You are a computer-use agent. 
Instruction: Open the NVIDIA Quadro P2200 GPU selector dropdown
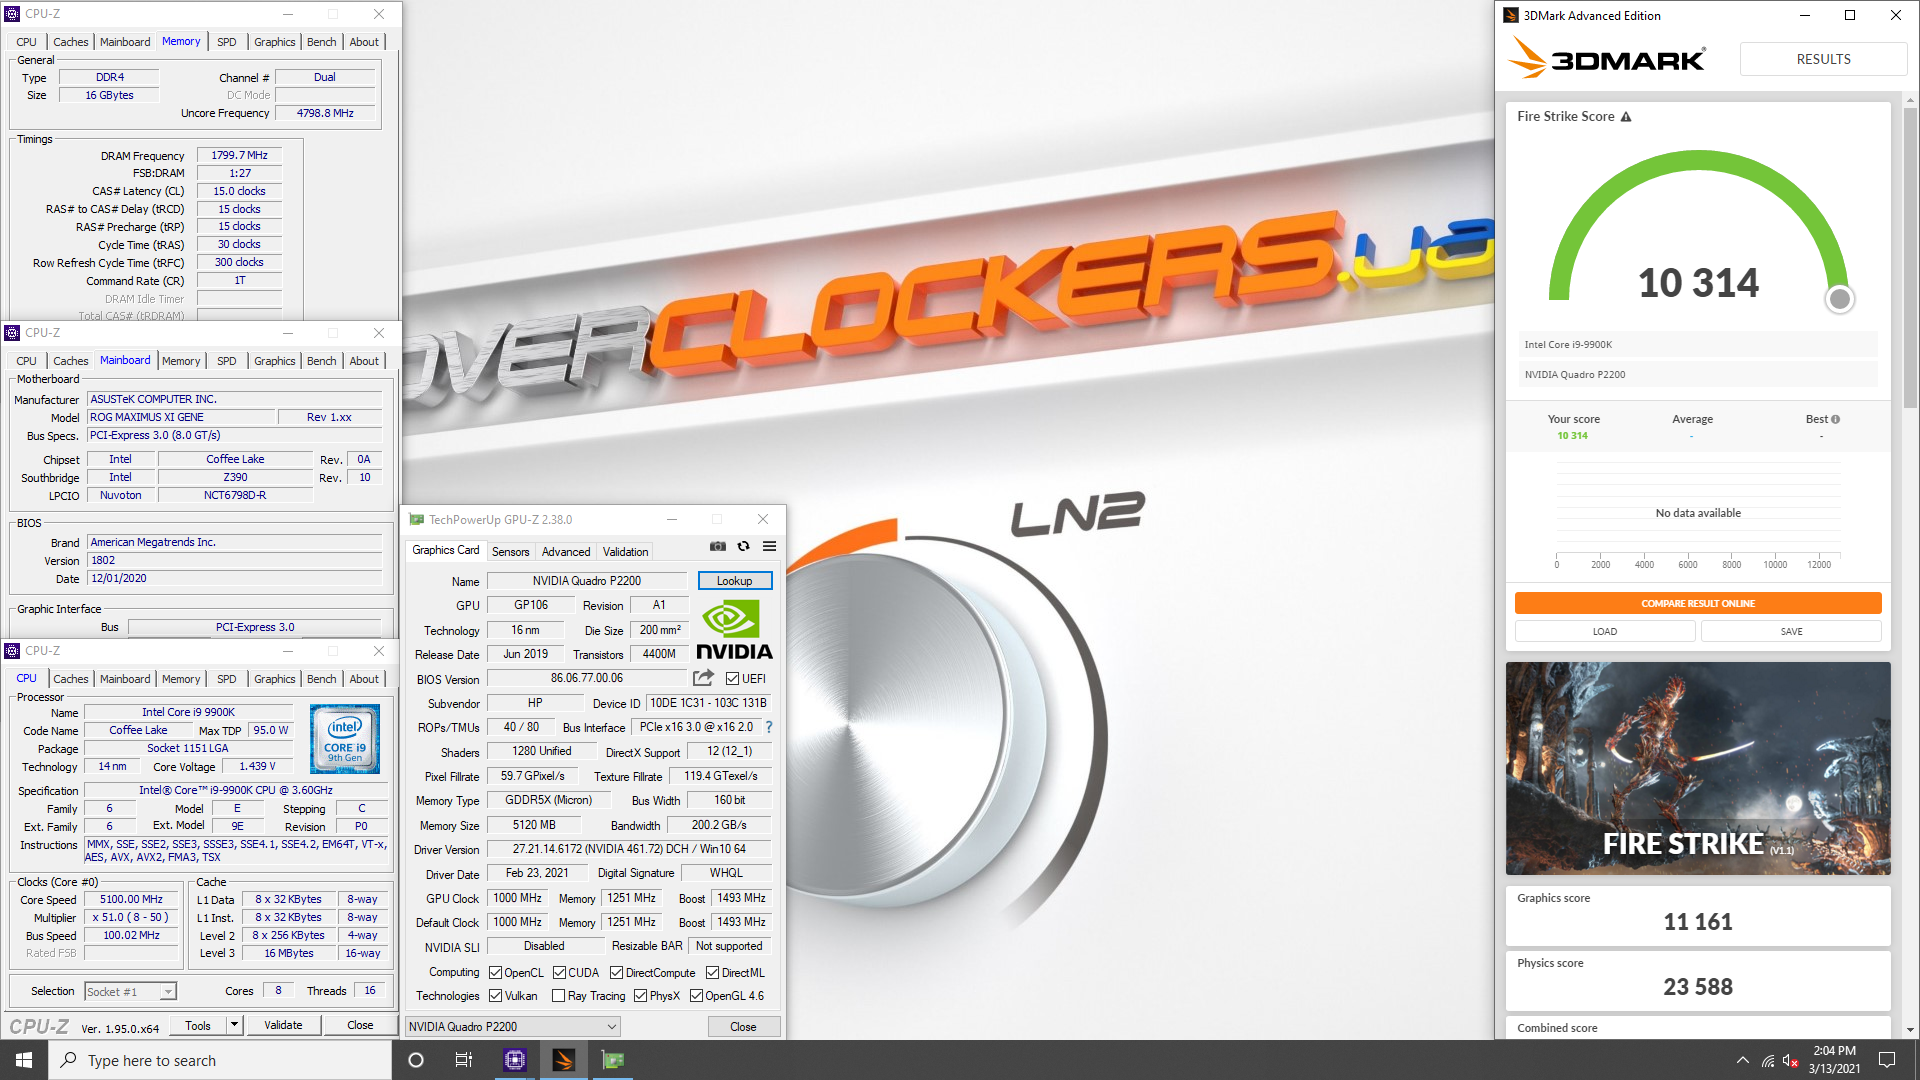(512, 1027)
